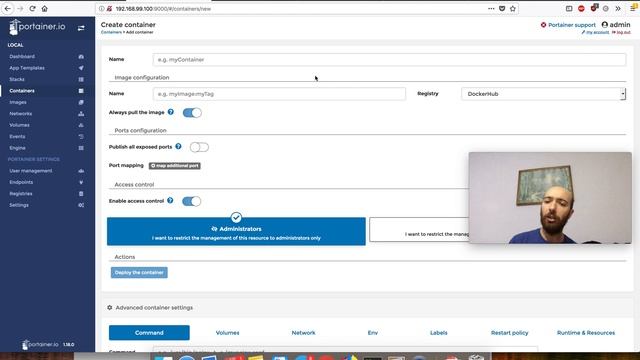640x360 pixels.
Task: Open Settings in the sidebar
Action: [x=19, y=205]
